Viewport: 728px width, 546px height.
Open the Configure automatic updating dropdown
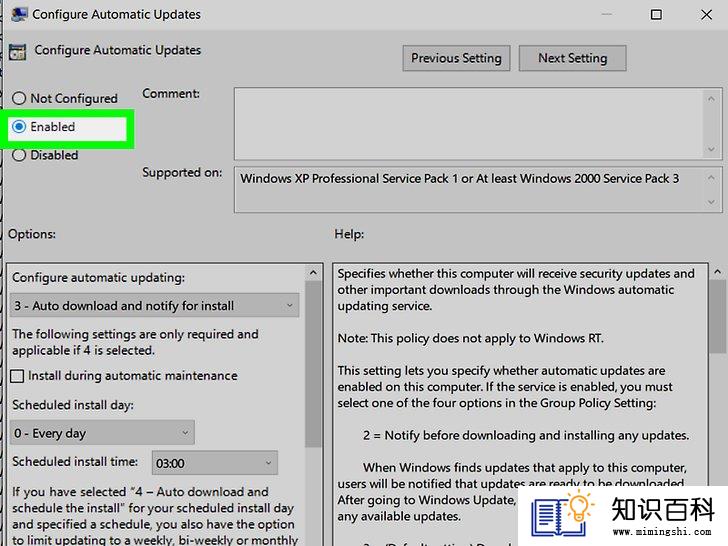pos(155,306)
